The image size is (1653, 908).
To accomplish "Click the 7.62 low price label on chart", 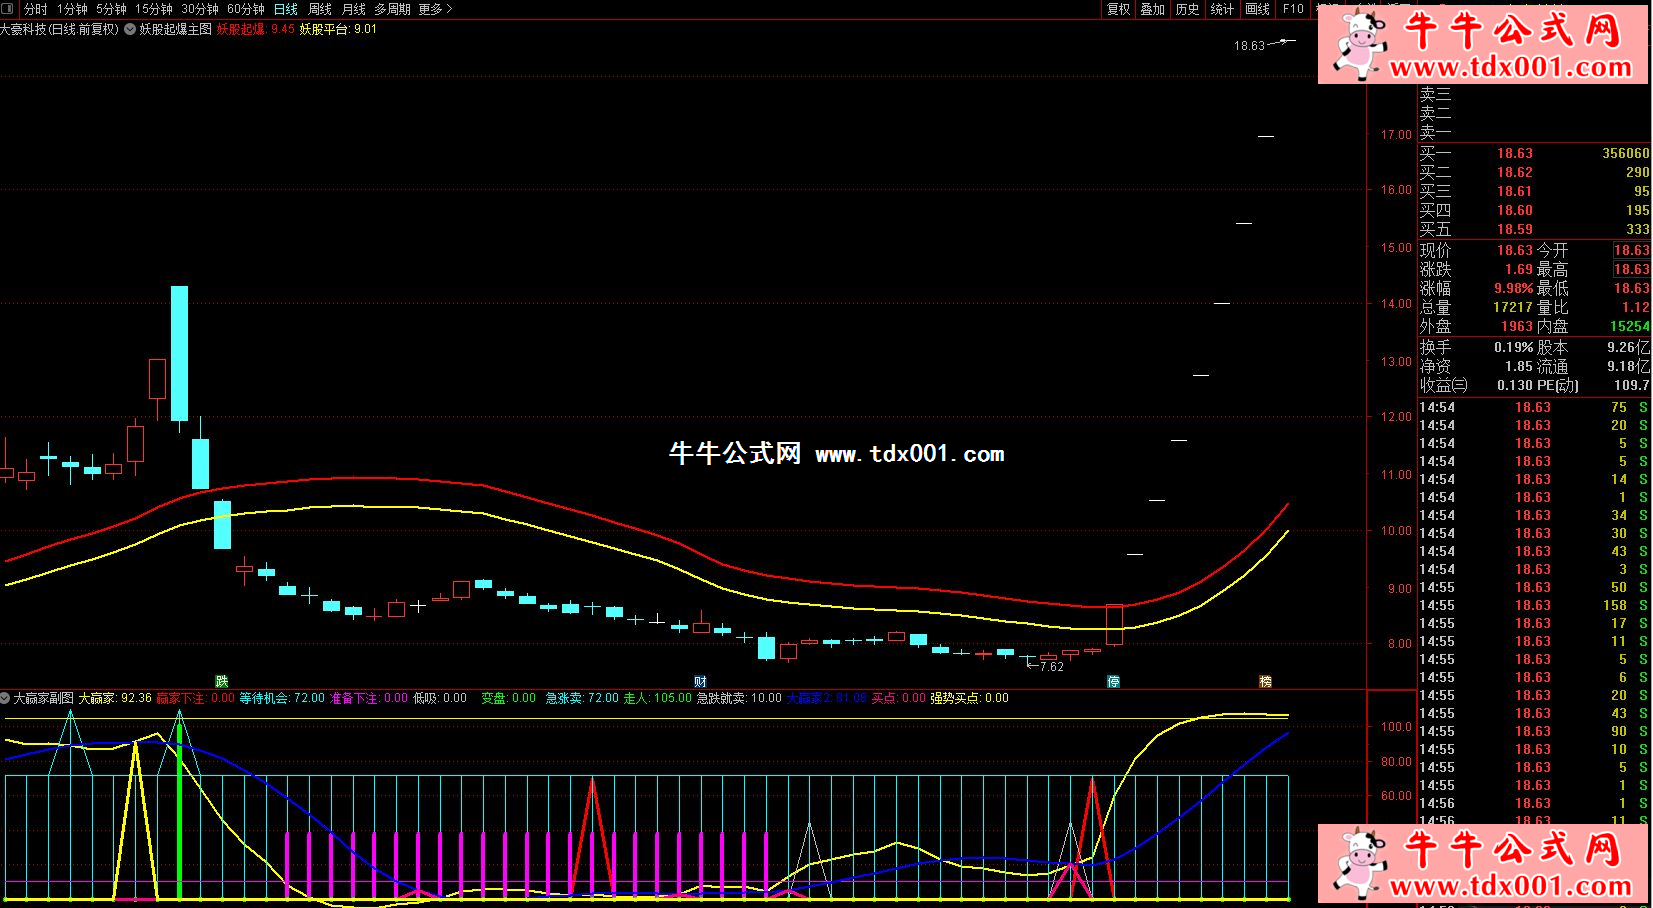I will coord(1051,667).
